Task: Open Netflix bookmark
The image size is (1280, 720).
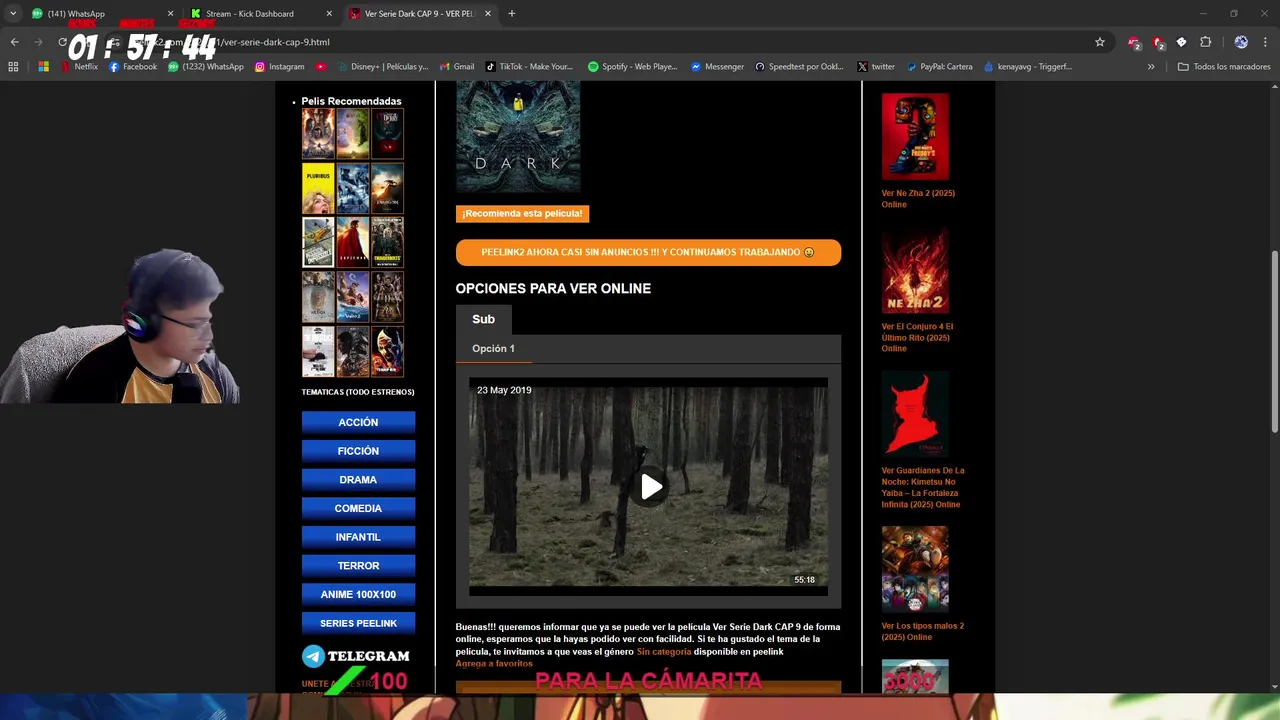Action: coord(80,67)
